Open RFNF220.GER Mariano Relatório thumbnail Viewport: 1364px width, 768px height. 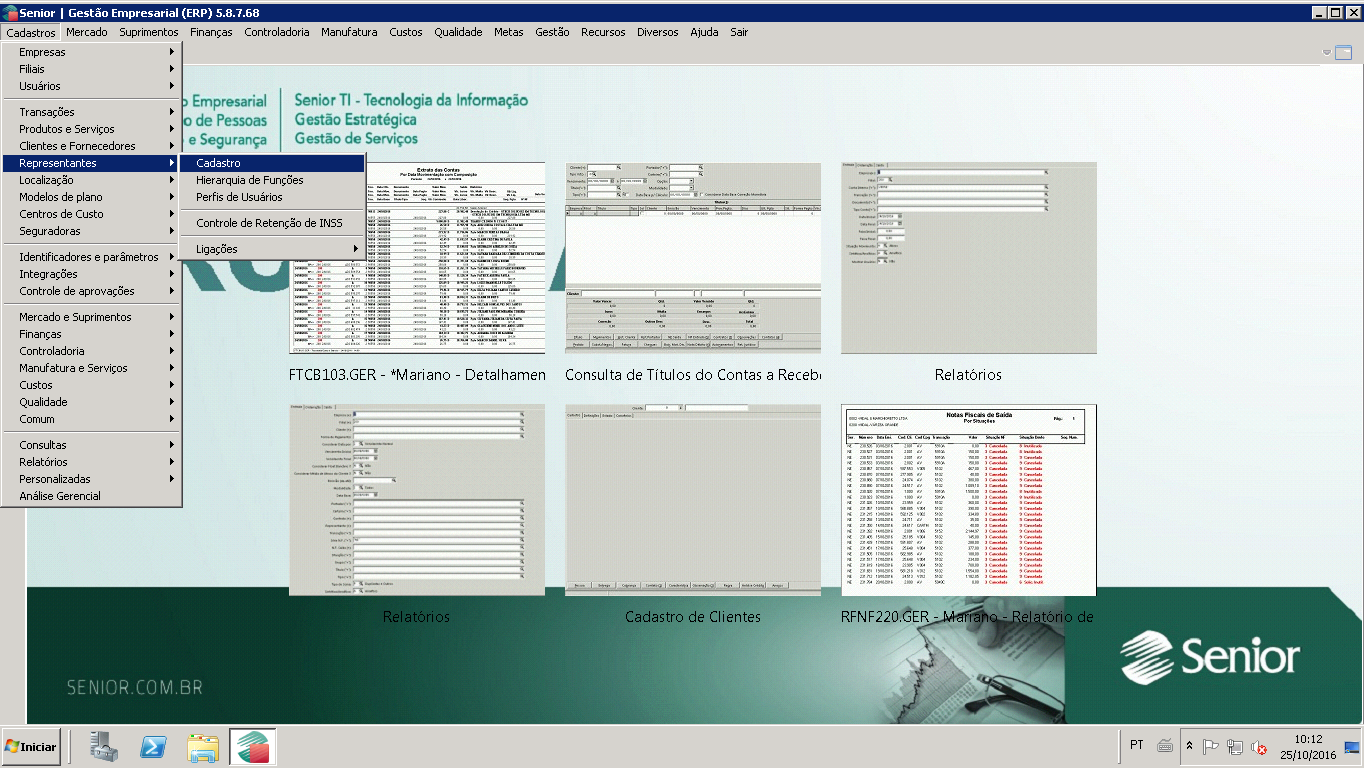968,500
